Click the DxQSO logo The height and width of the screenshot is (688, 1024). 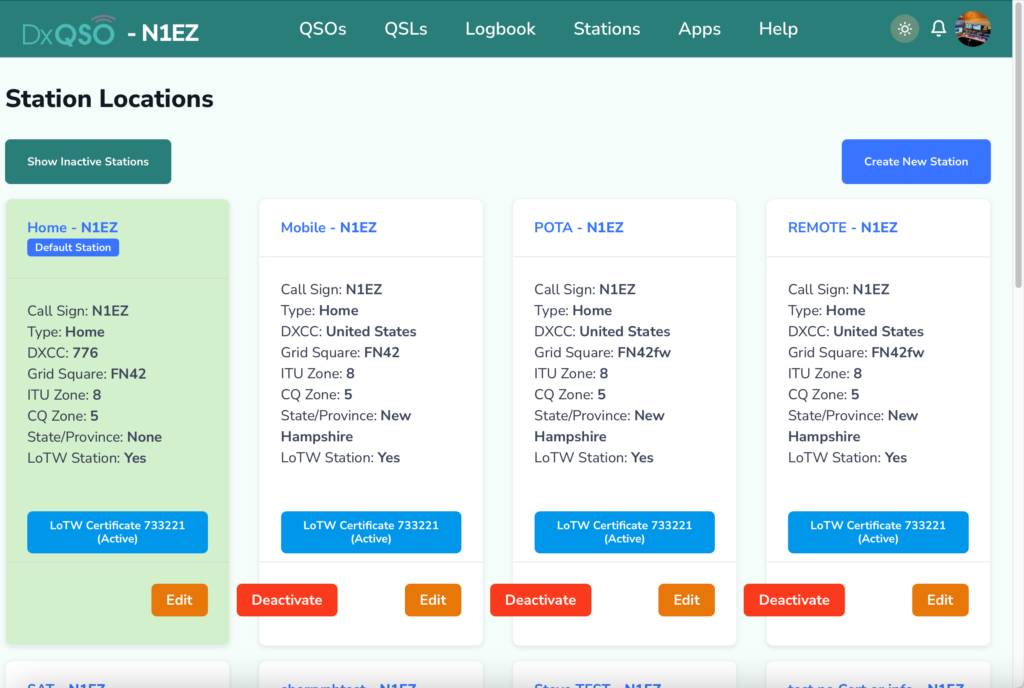(x=69, y=31)
